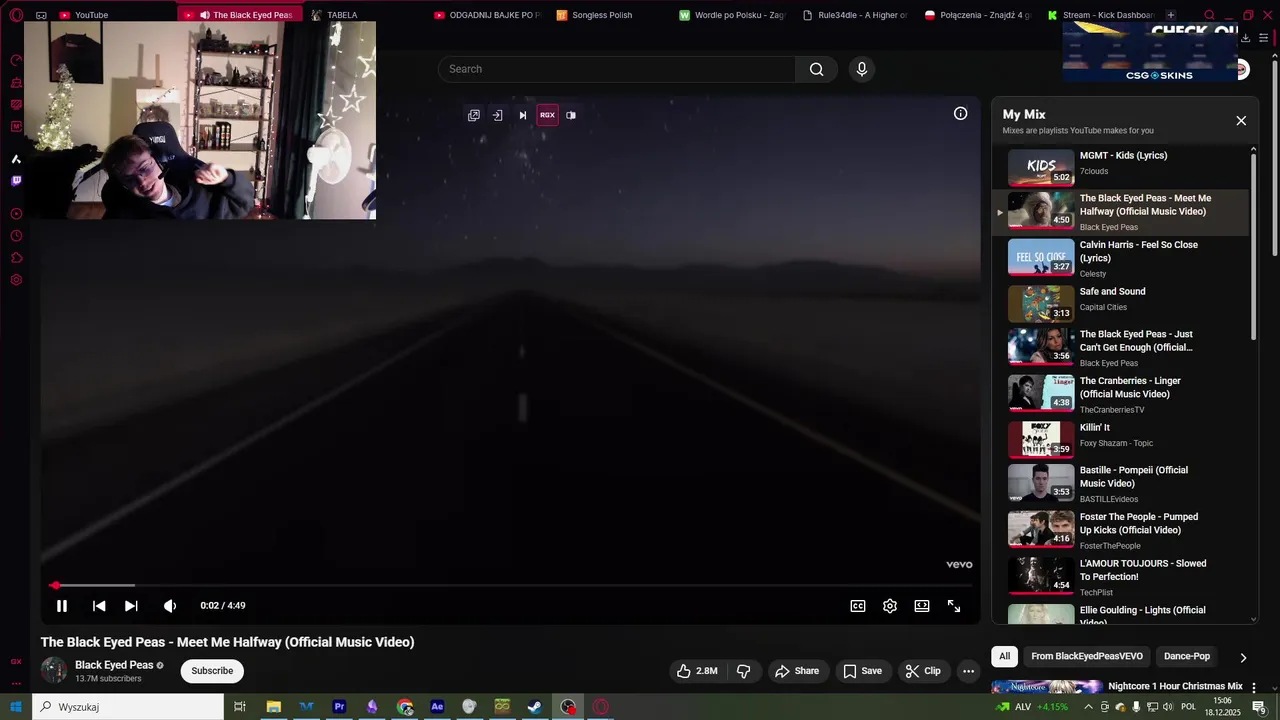Play Bastille - Pompeii from the mix
This screenshot has width=1280, height=720.
1120,482
